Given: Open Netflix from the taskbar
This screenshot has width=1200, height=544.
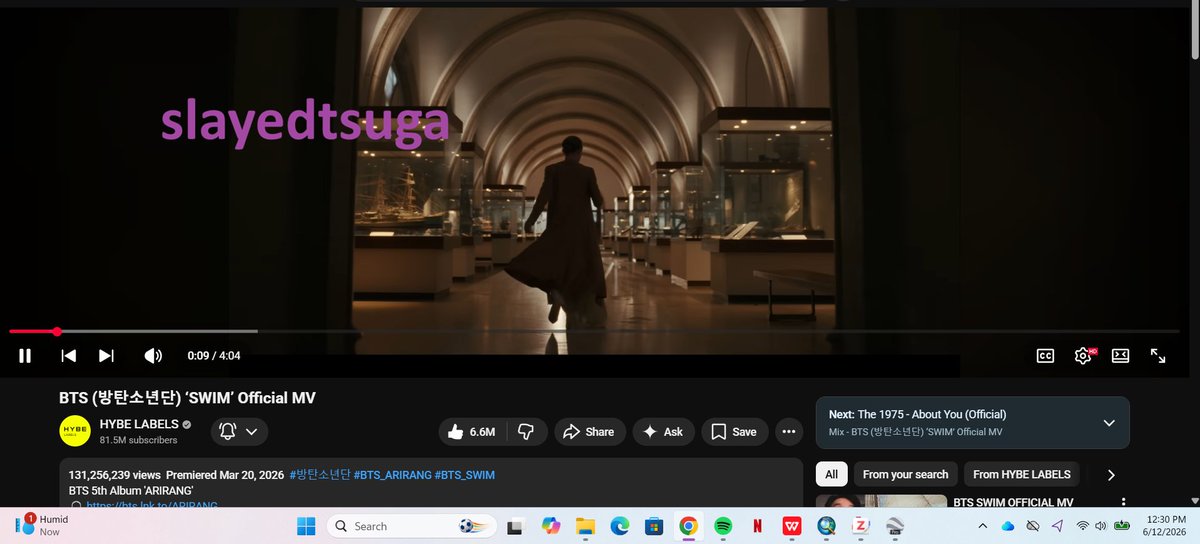Looking at the screenshot, I should coord(757,526).
